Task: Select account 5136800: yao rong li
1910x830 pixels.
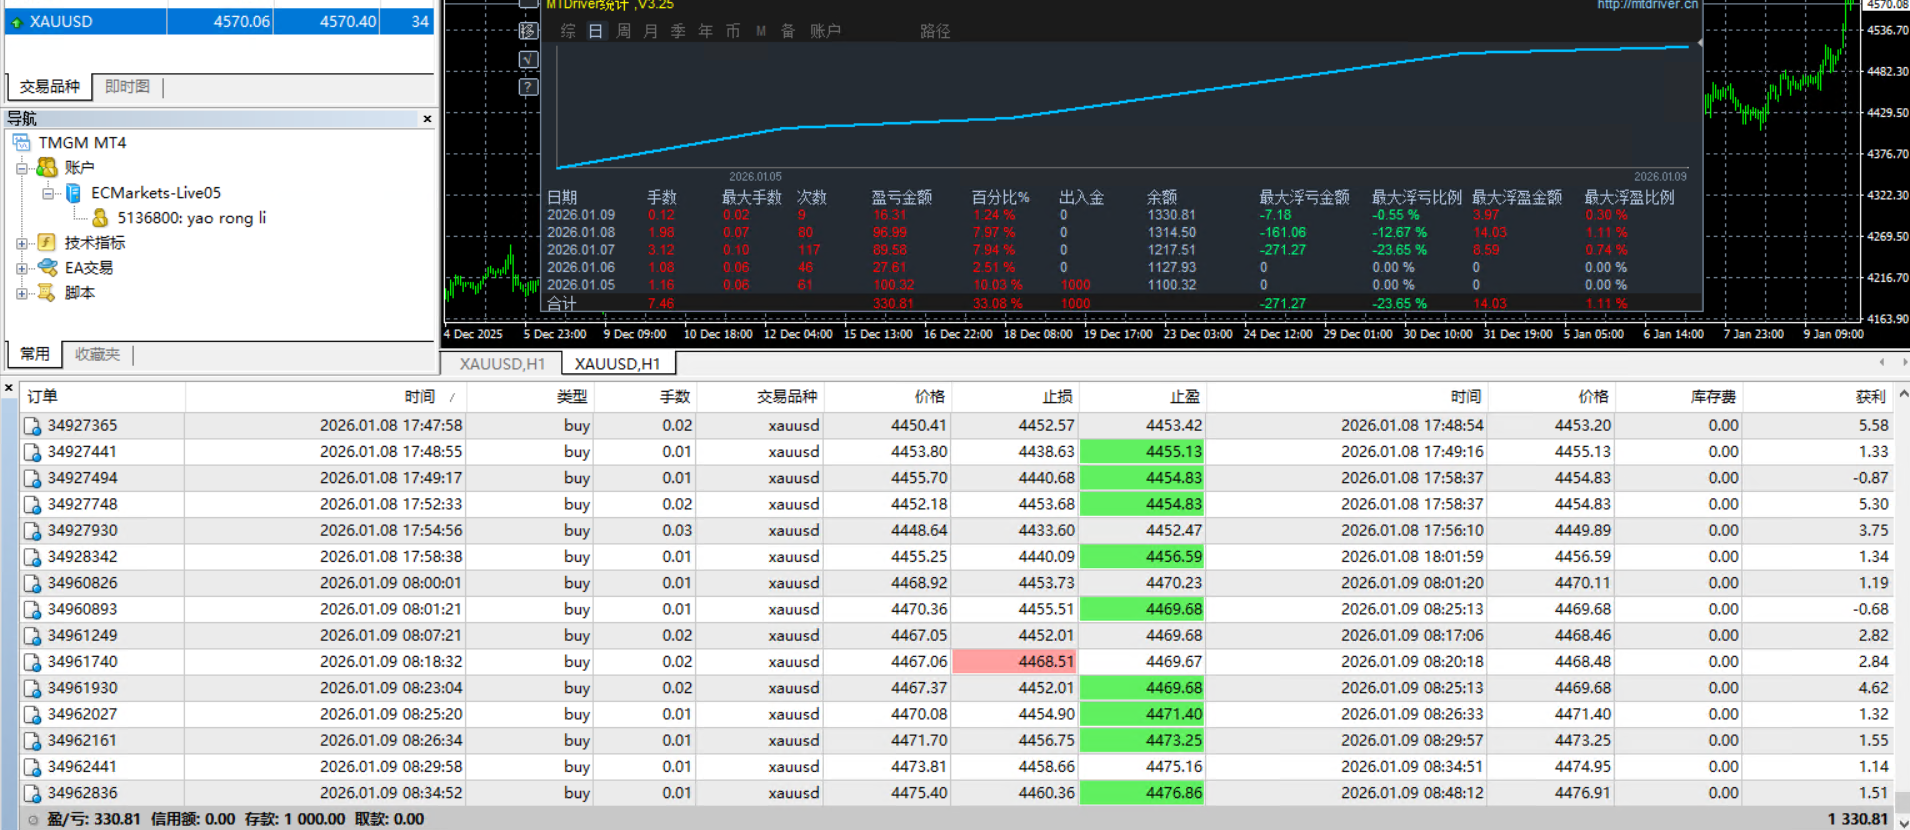Action: coord(191,218)
